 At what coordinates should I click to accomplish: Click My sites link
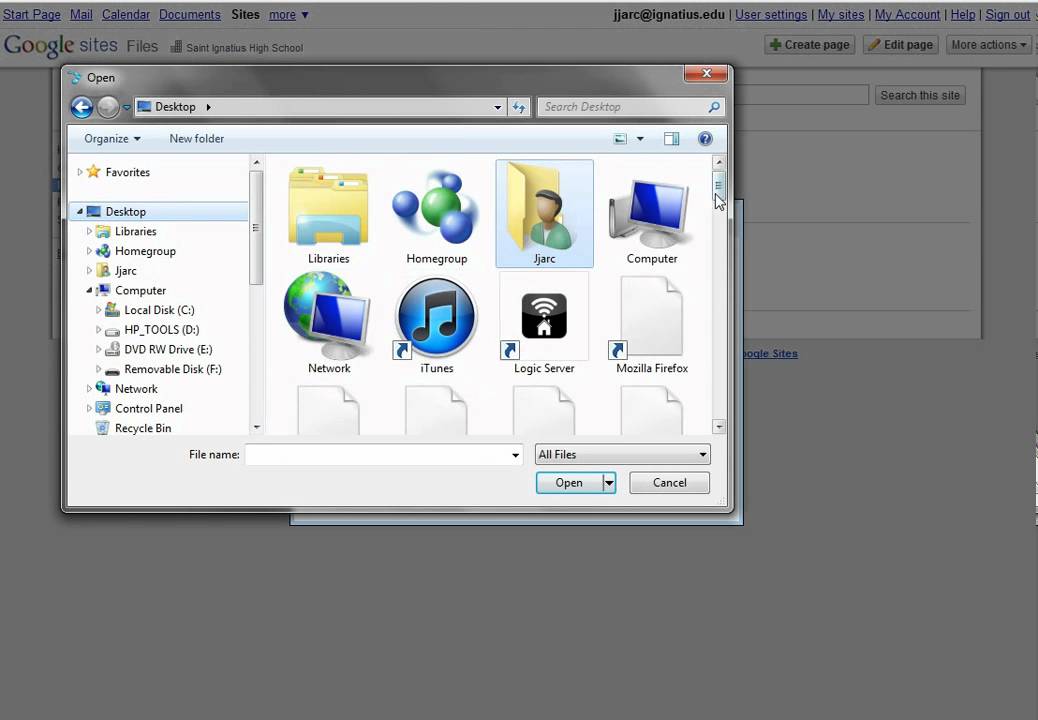[x=841, y=15]
